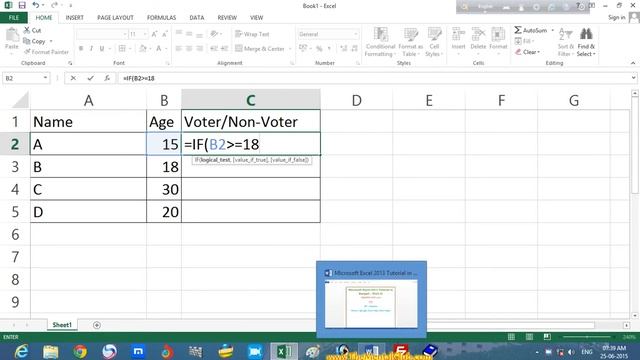Click the formula bar Cancel X icon
Screen dimensions: 640x360
73,78
